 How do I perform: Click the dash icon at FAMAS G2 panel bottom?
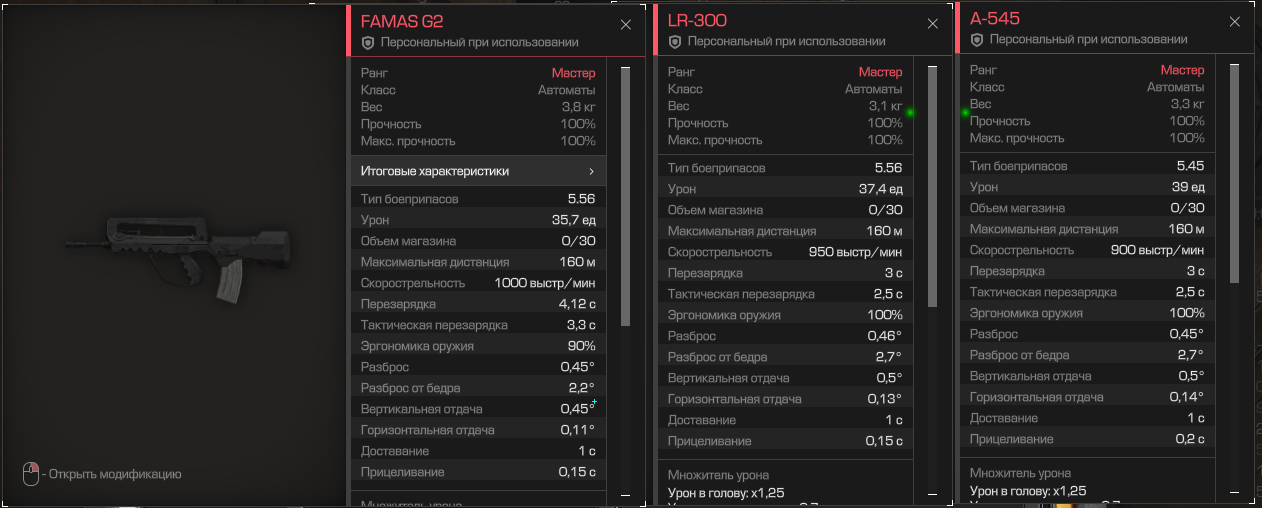click(x=626, y=494)
